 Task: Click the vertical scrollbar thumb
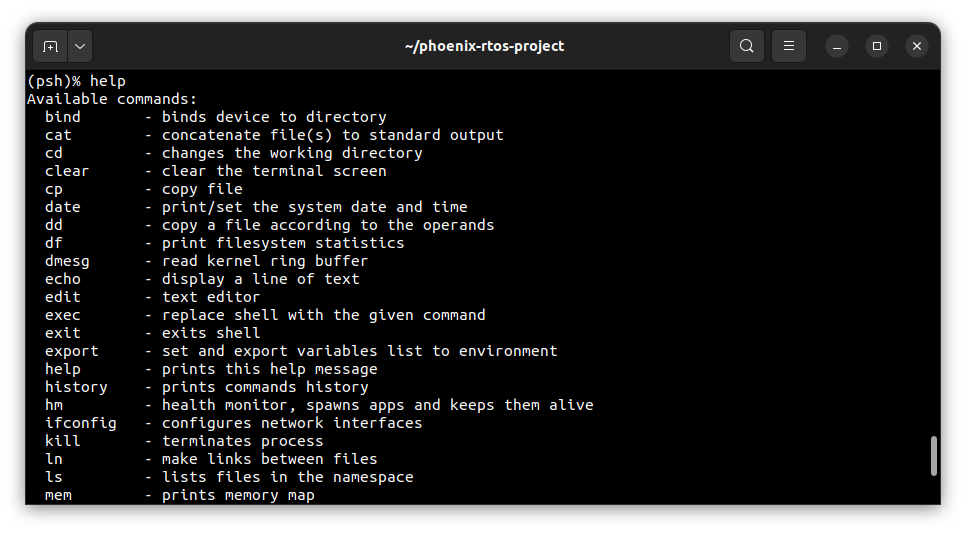point(934,456)
